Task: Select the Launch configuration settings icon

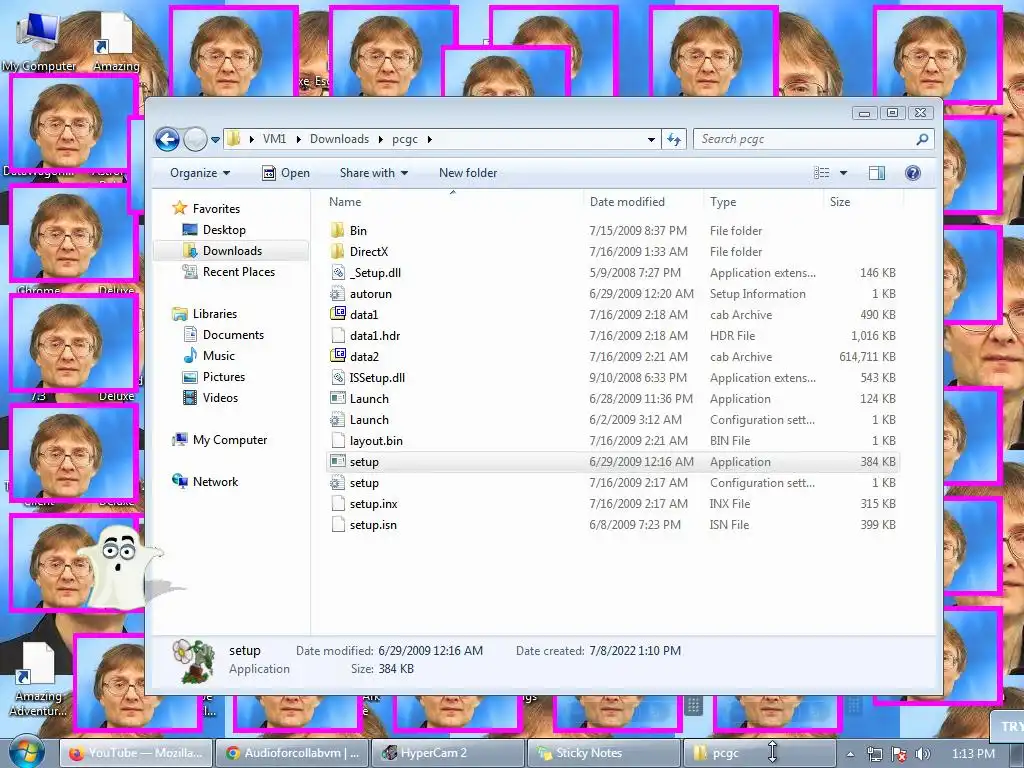Action: coord(338,420)
